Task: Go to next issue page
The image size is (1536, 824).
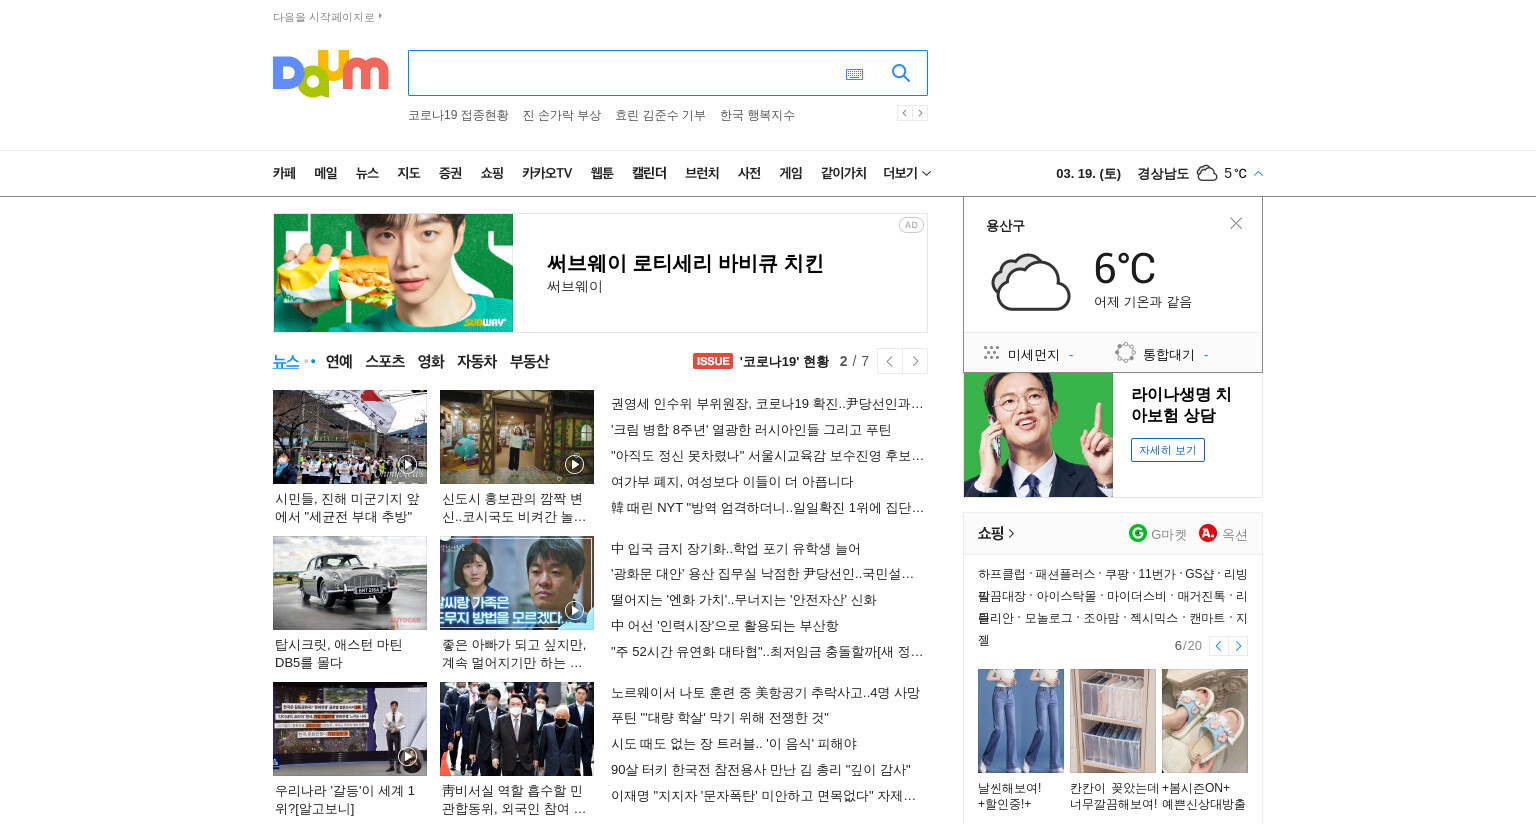Action: [x=915, y=361]
